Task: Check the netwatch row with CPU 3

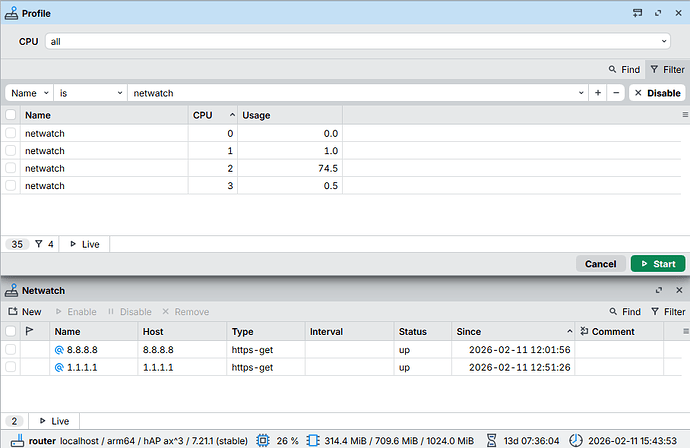Action: (x=11, y=185)
